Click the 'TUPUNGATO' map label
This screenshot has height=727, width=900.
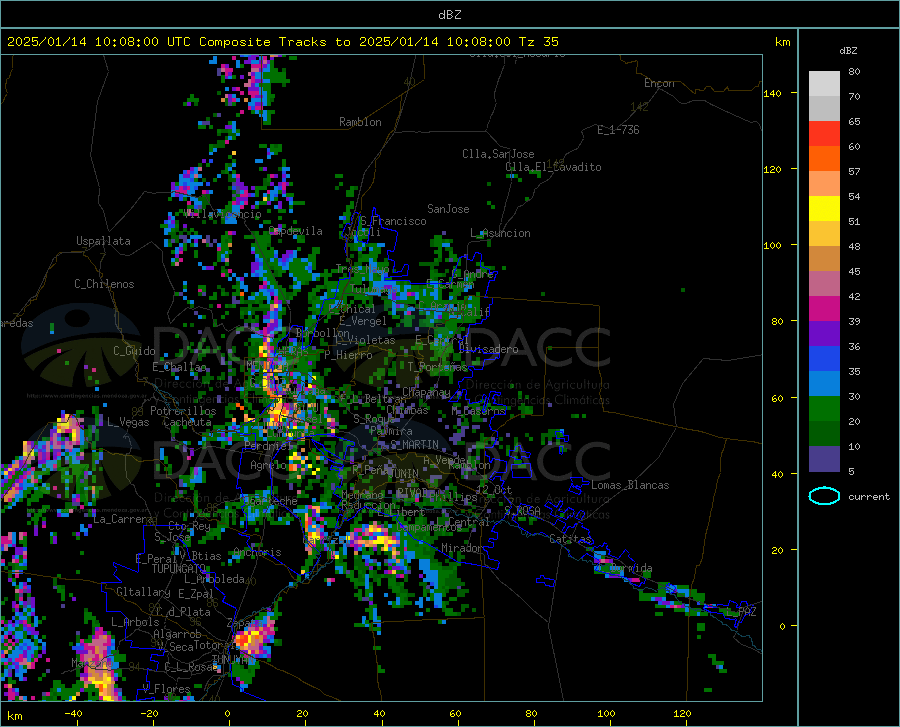[179, 569]
